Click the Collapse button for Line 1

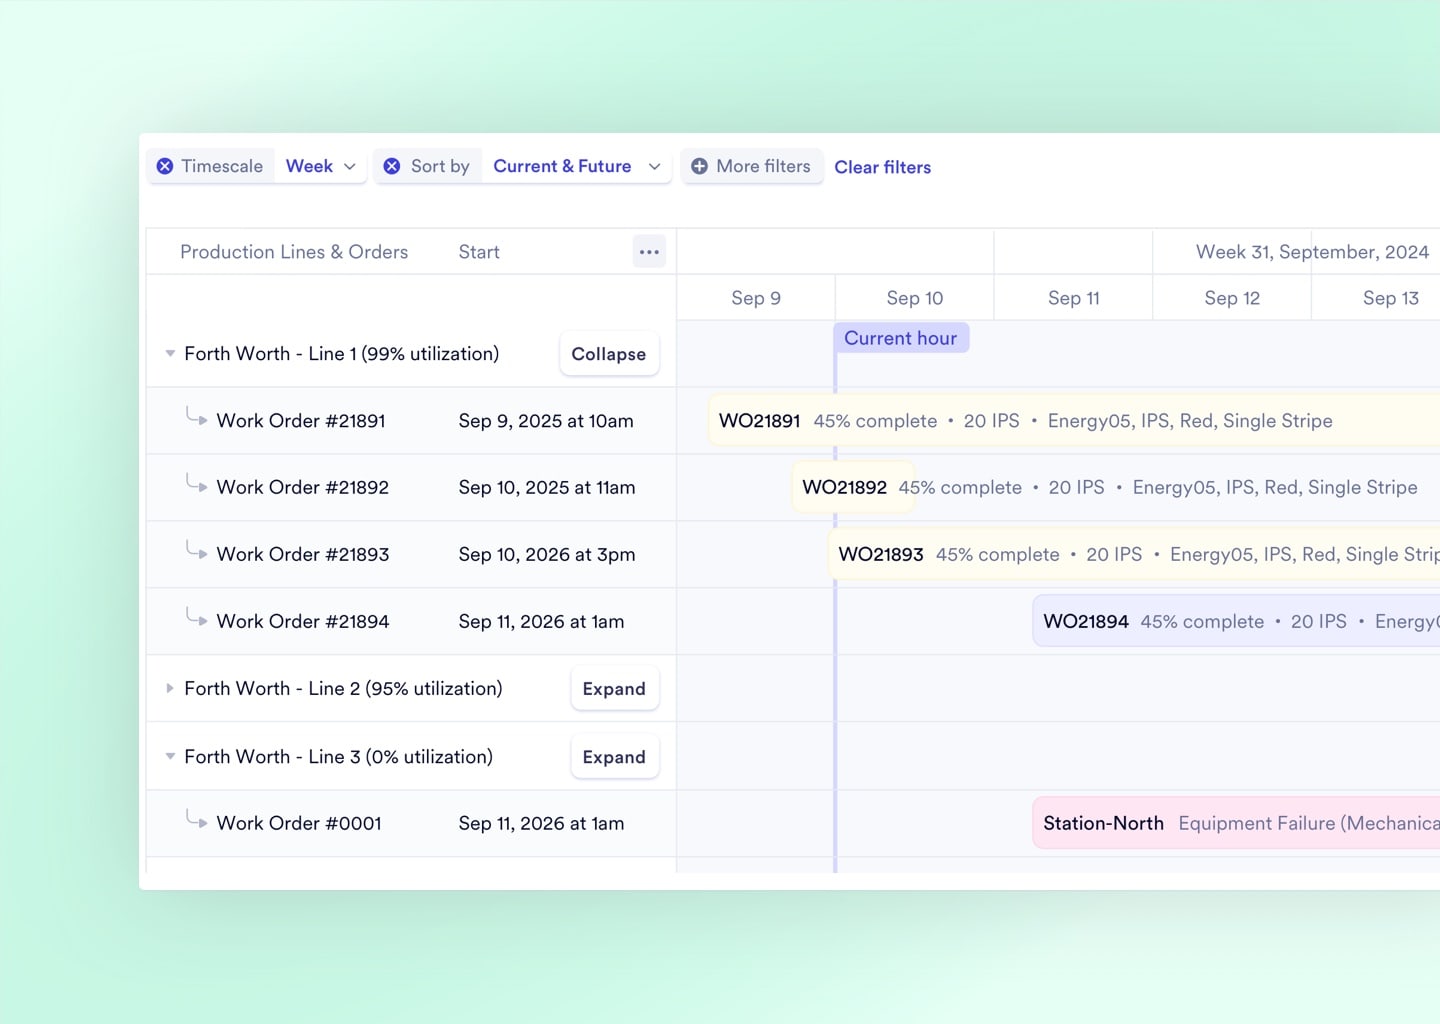(608, 353)
